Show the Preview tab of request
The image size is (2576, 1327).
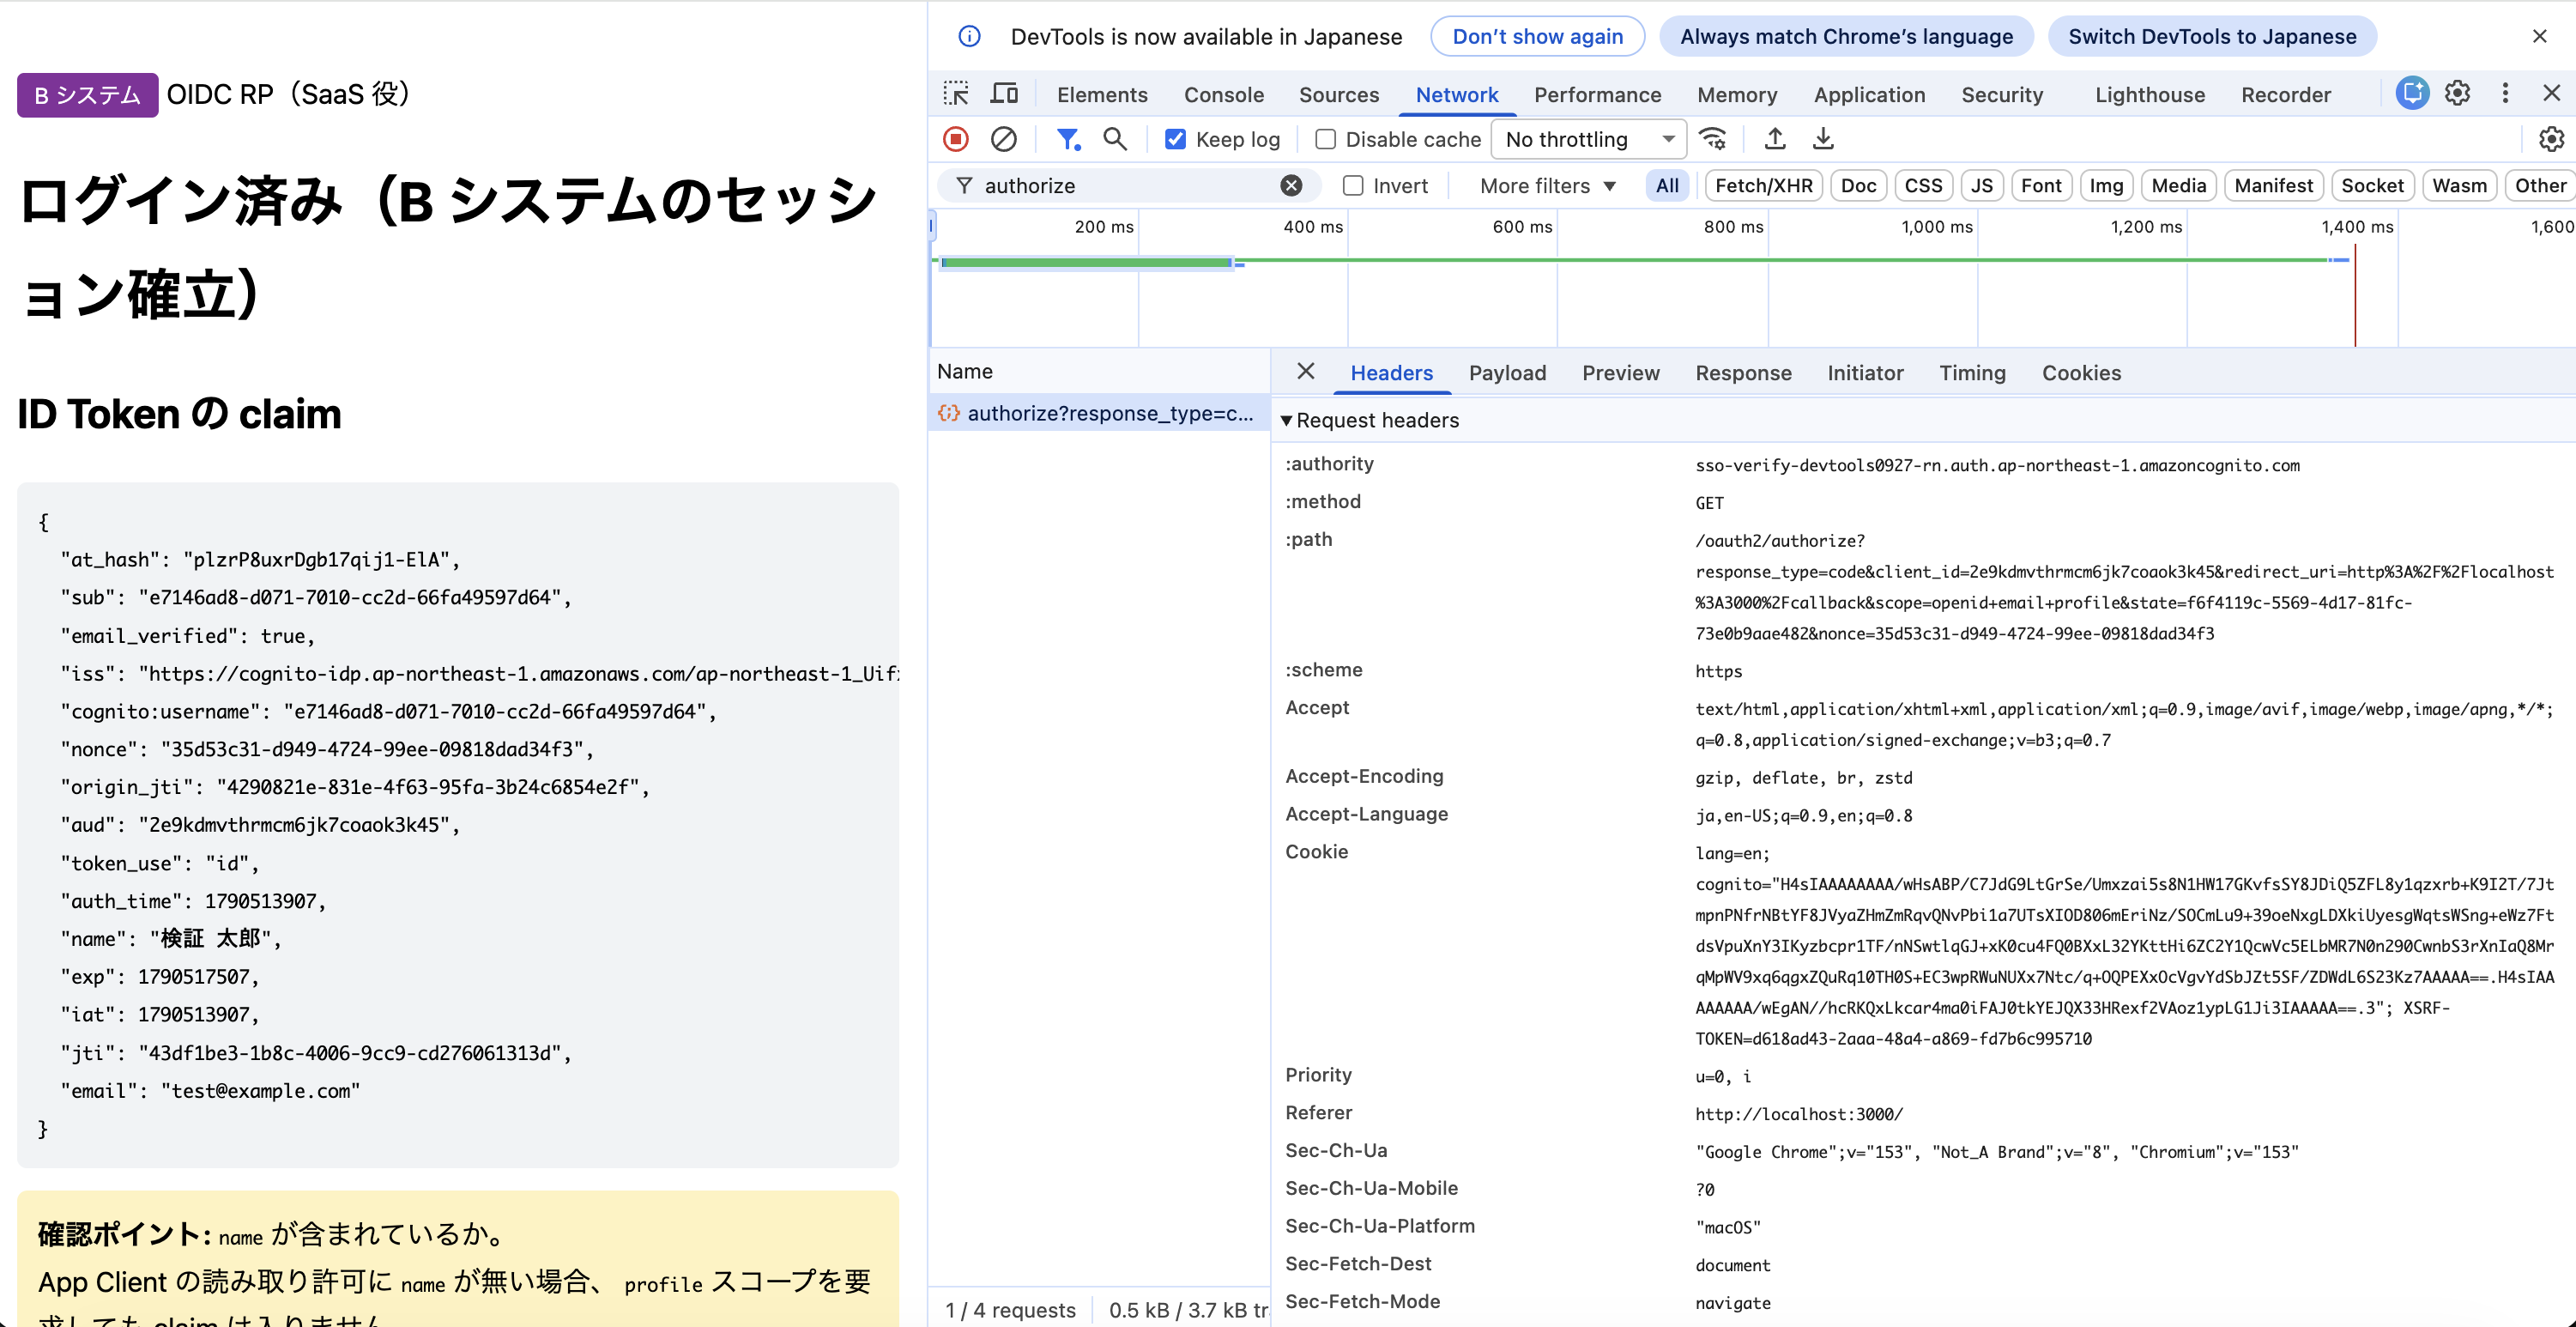click(1620, 372)
